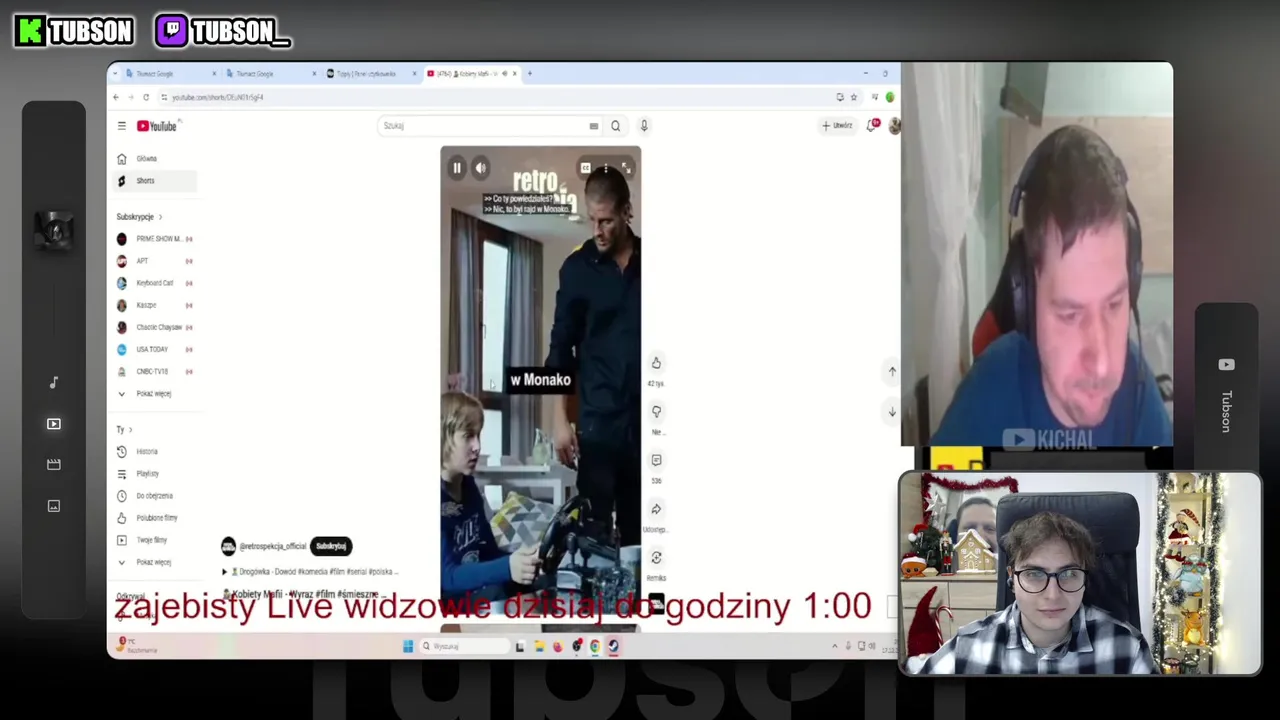This screenshot has height=720, width=1280.
Task: Select Shorts in the sidebar
Action: tap(155, 181)
